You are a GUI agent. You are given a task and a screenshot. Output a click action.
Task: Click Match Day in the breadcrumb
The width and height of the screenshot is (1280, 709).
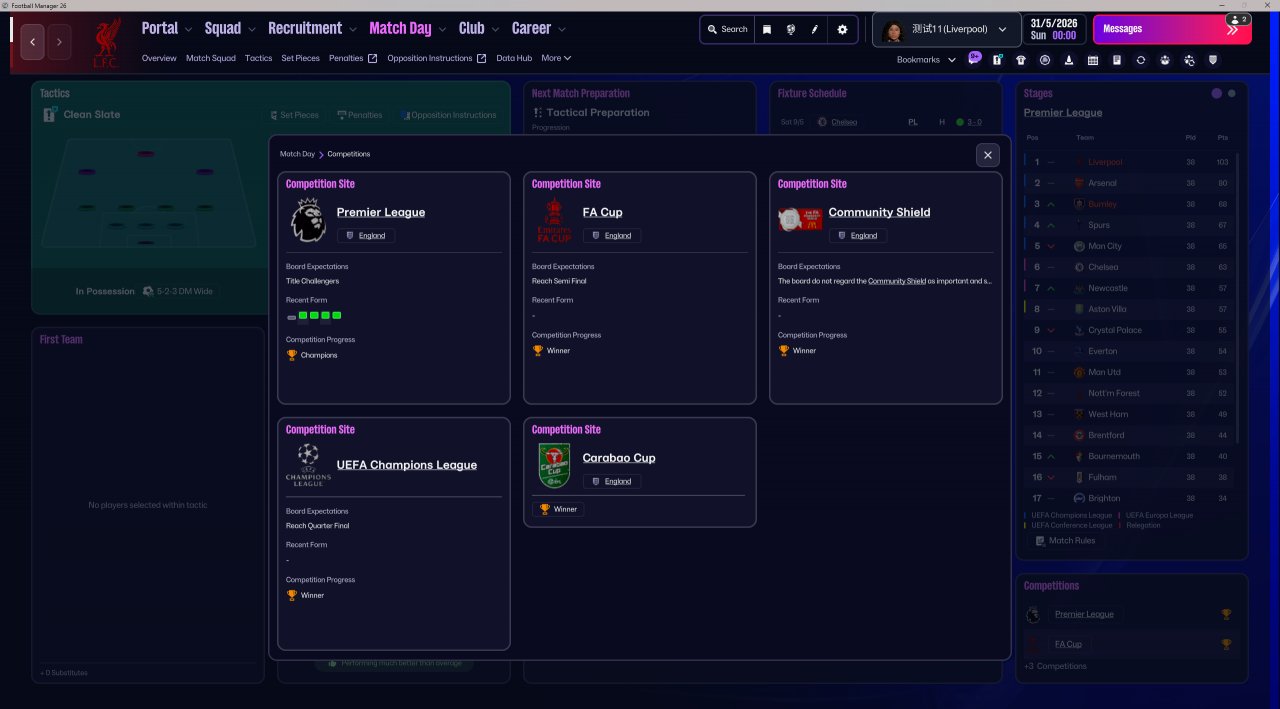[x=297, y=154]
